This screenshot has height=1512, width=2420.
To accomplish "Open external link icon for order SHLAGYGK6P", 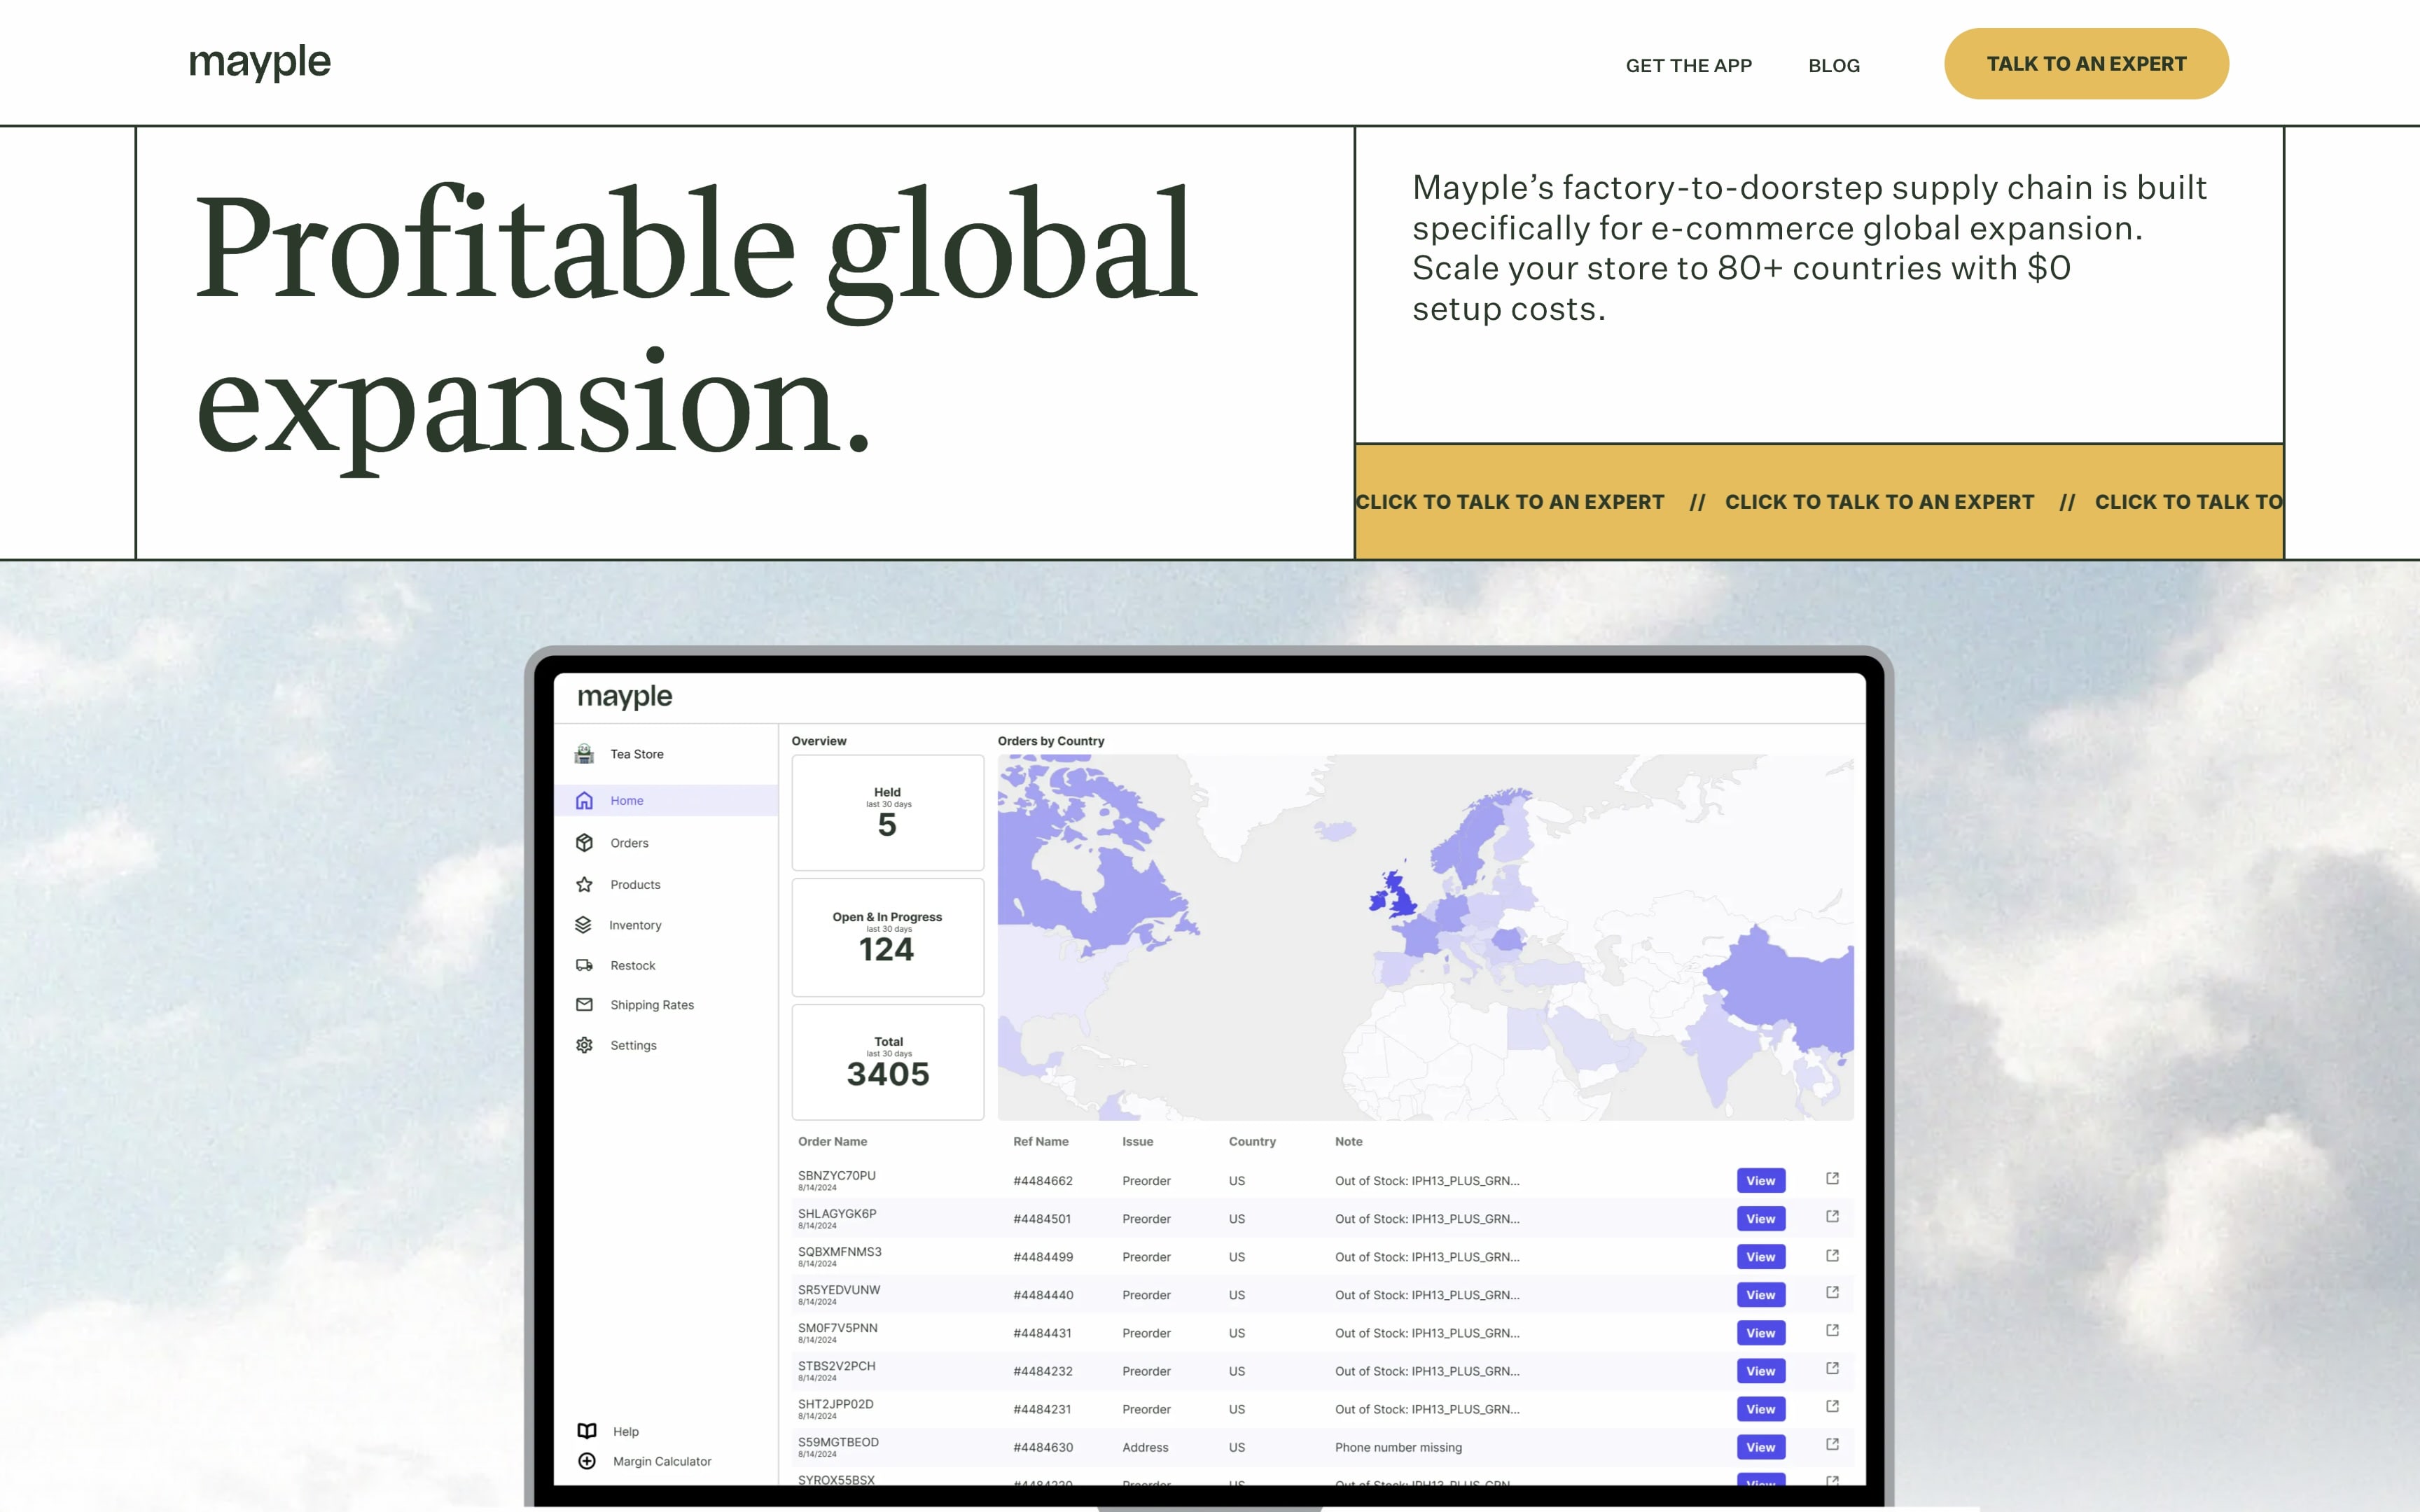I will 1832,1217.
